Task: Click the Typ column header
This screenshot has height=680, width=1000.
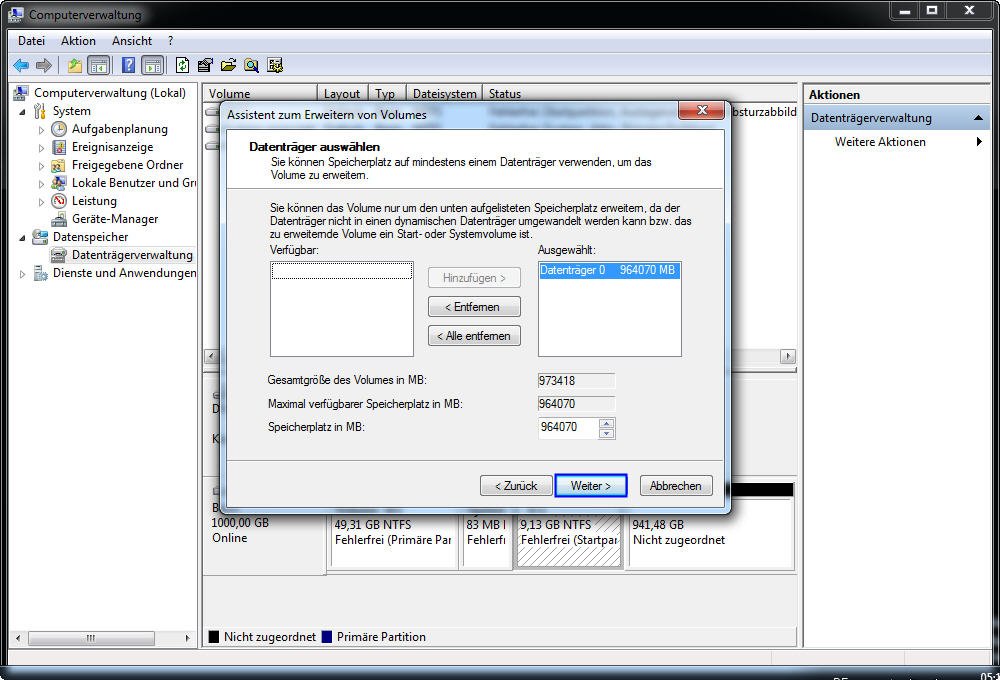Action: (387, 93)
